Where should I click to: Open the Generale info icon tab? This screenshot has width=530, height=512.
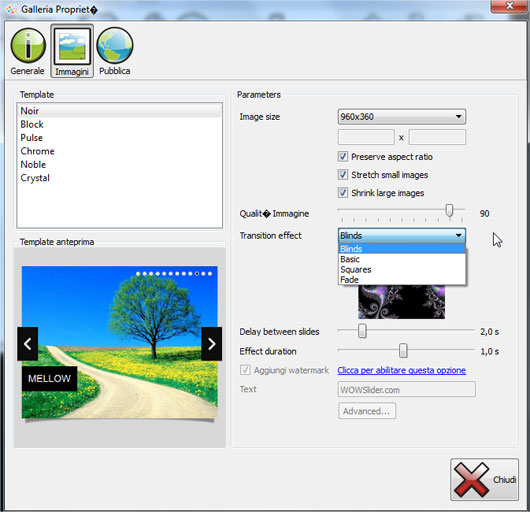pyautogui.click(x=28, y=46)
